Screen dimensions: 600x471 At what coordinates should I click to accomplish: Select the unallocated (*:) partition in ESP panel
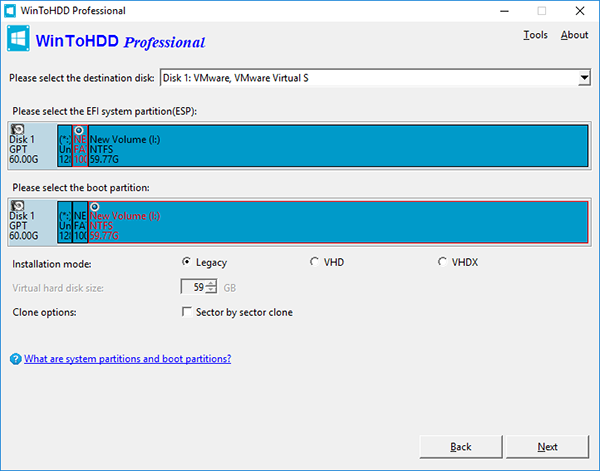coord(65,146)
